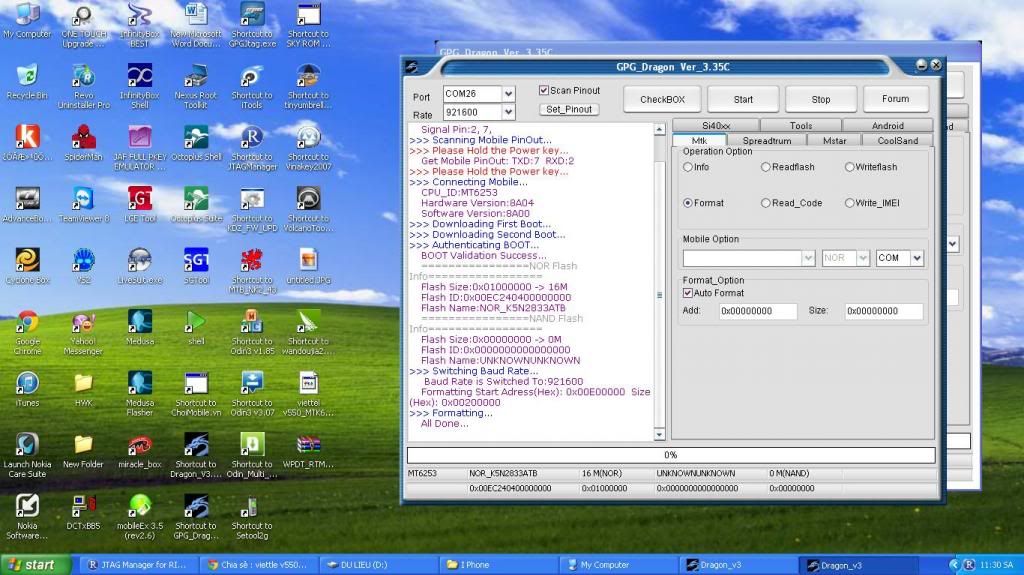Select Readflash operation option
The height and width of the screenshot is (575, 1024).
(x=765, y=167)
